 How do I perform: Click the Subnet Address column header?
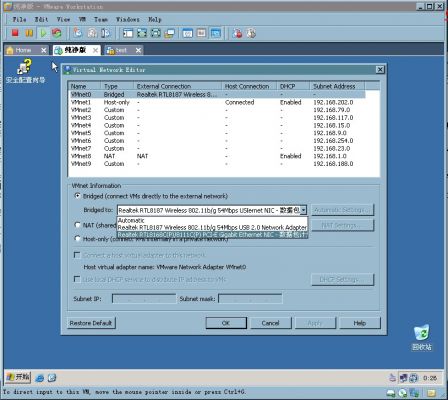[x=337, y=86]
